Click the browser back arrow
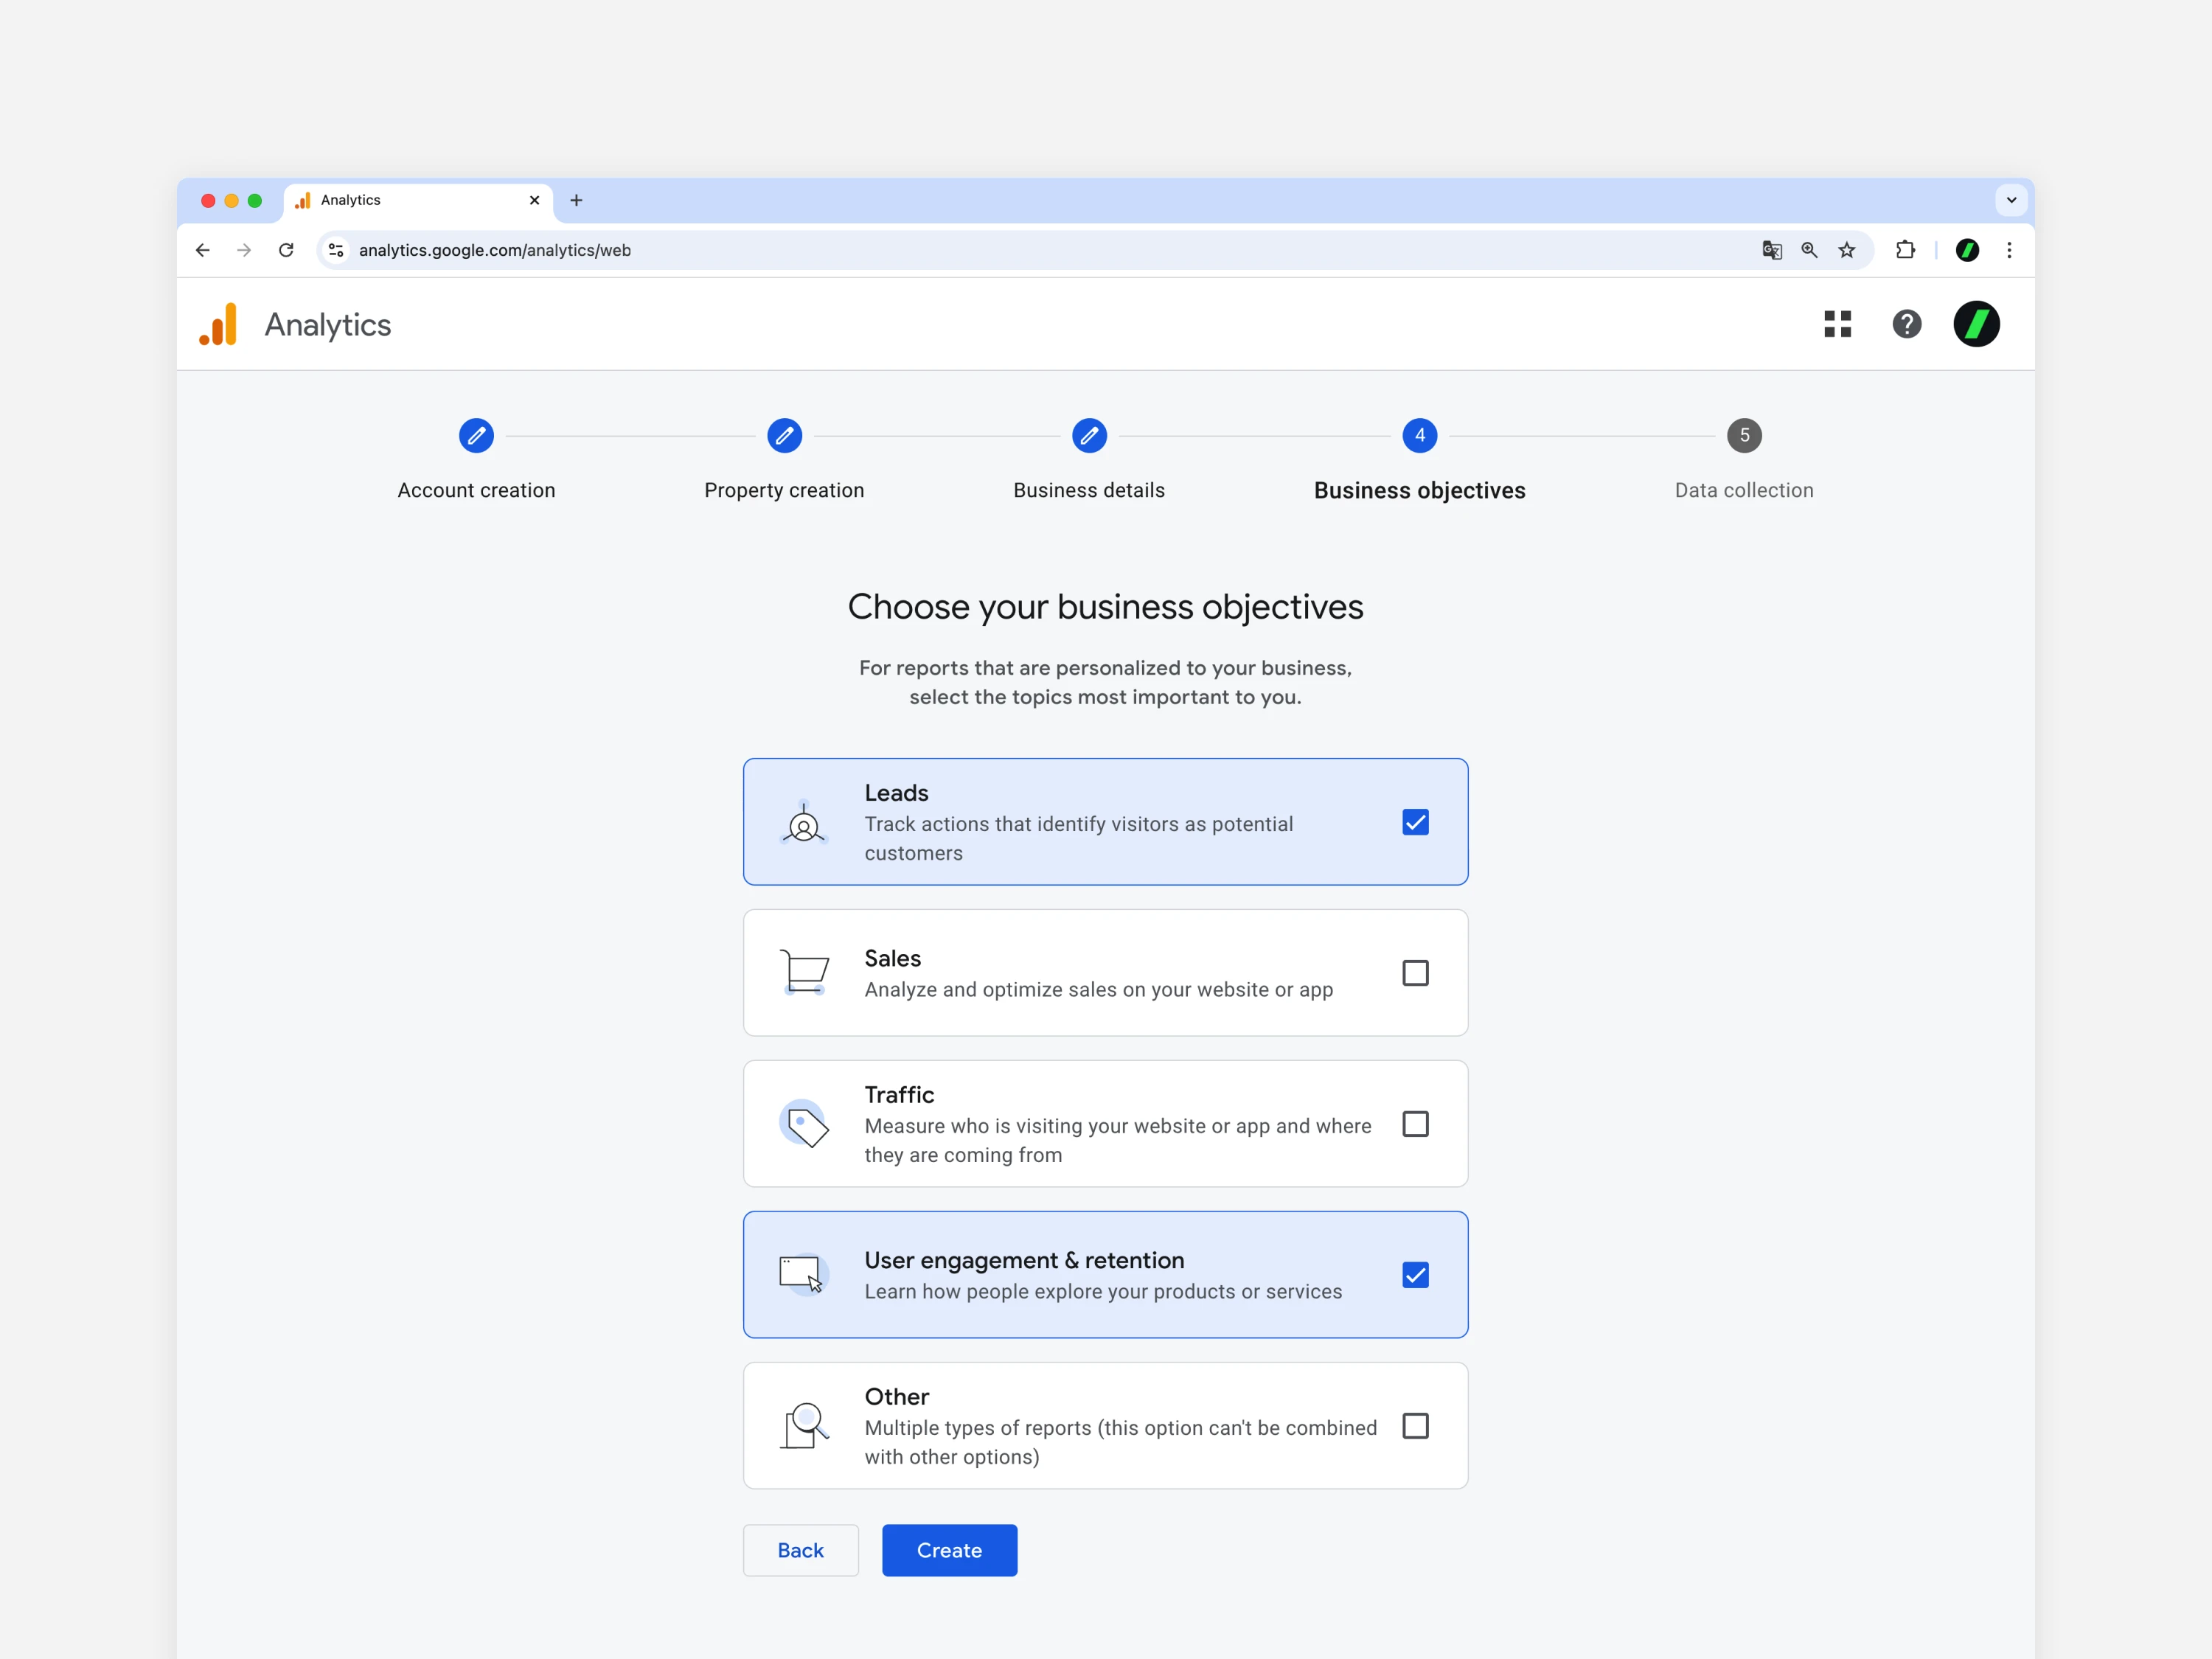The height and width of the screenshot is (1659, 2212). coord(203,250)
